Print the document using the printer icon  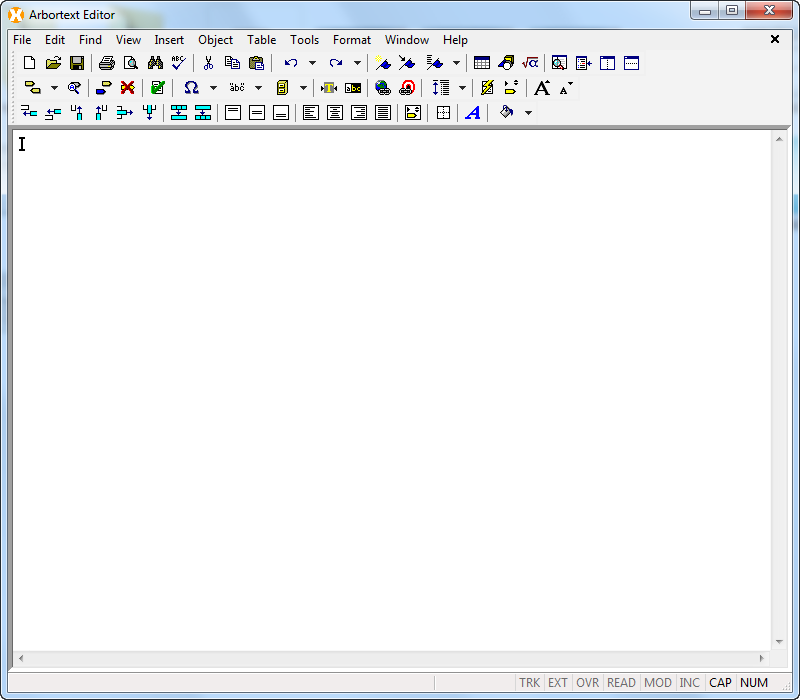point(107,63)
